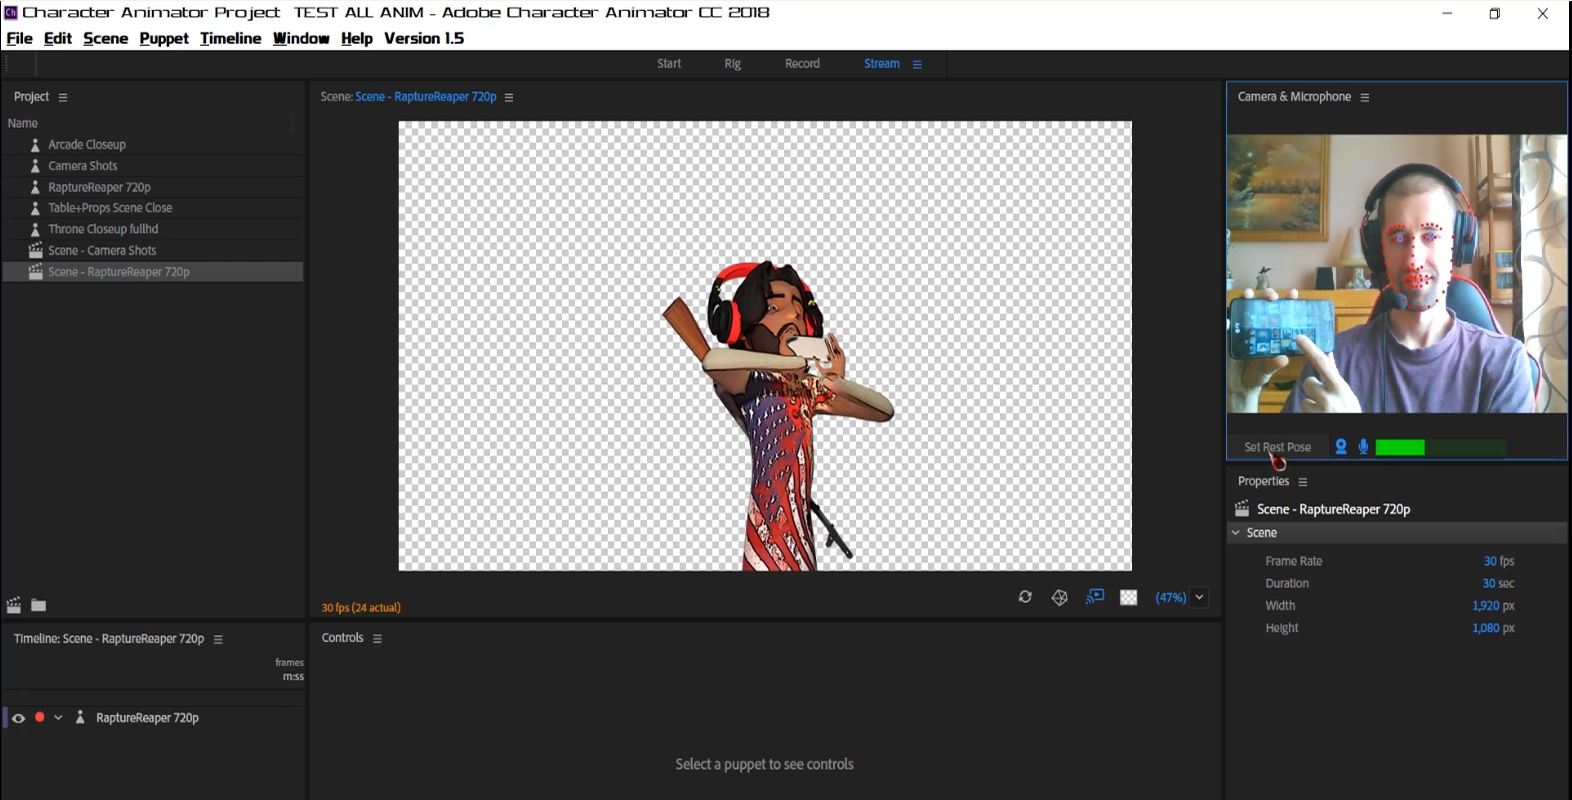Open the Timeline menu
This screenshot has height=800, width=1572.
[x=230, y=38]
